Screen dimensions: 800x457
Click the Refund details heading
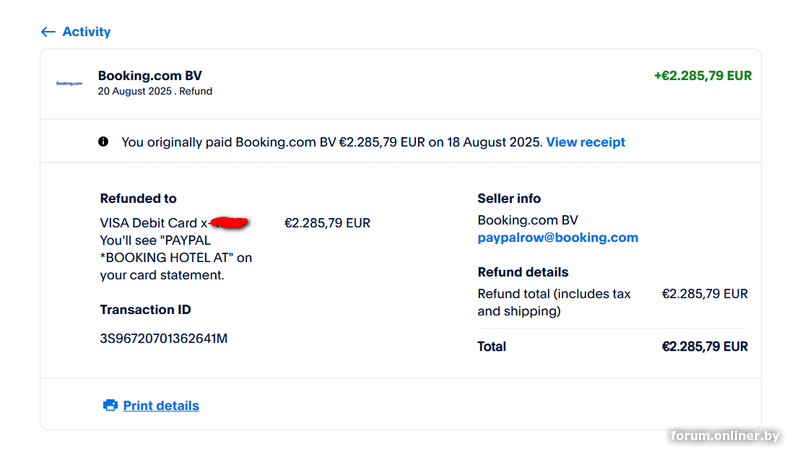click(523, 272)
